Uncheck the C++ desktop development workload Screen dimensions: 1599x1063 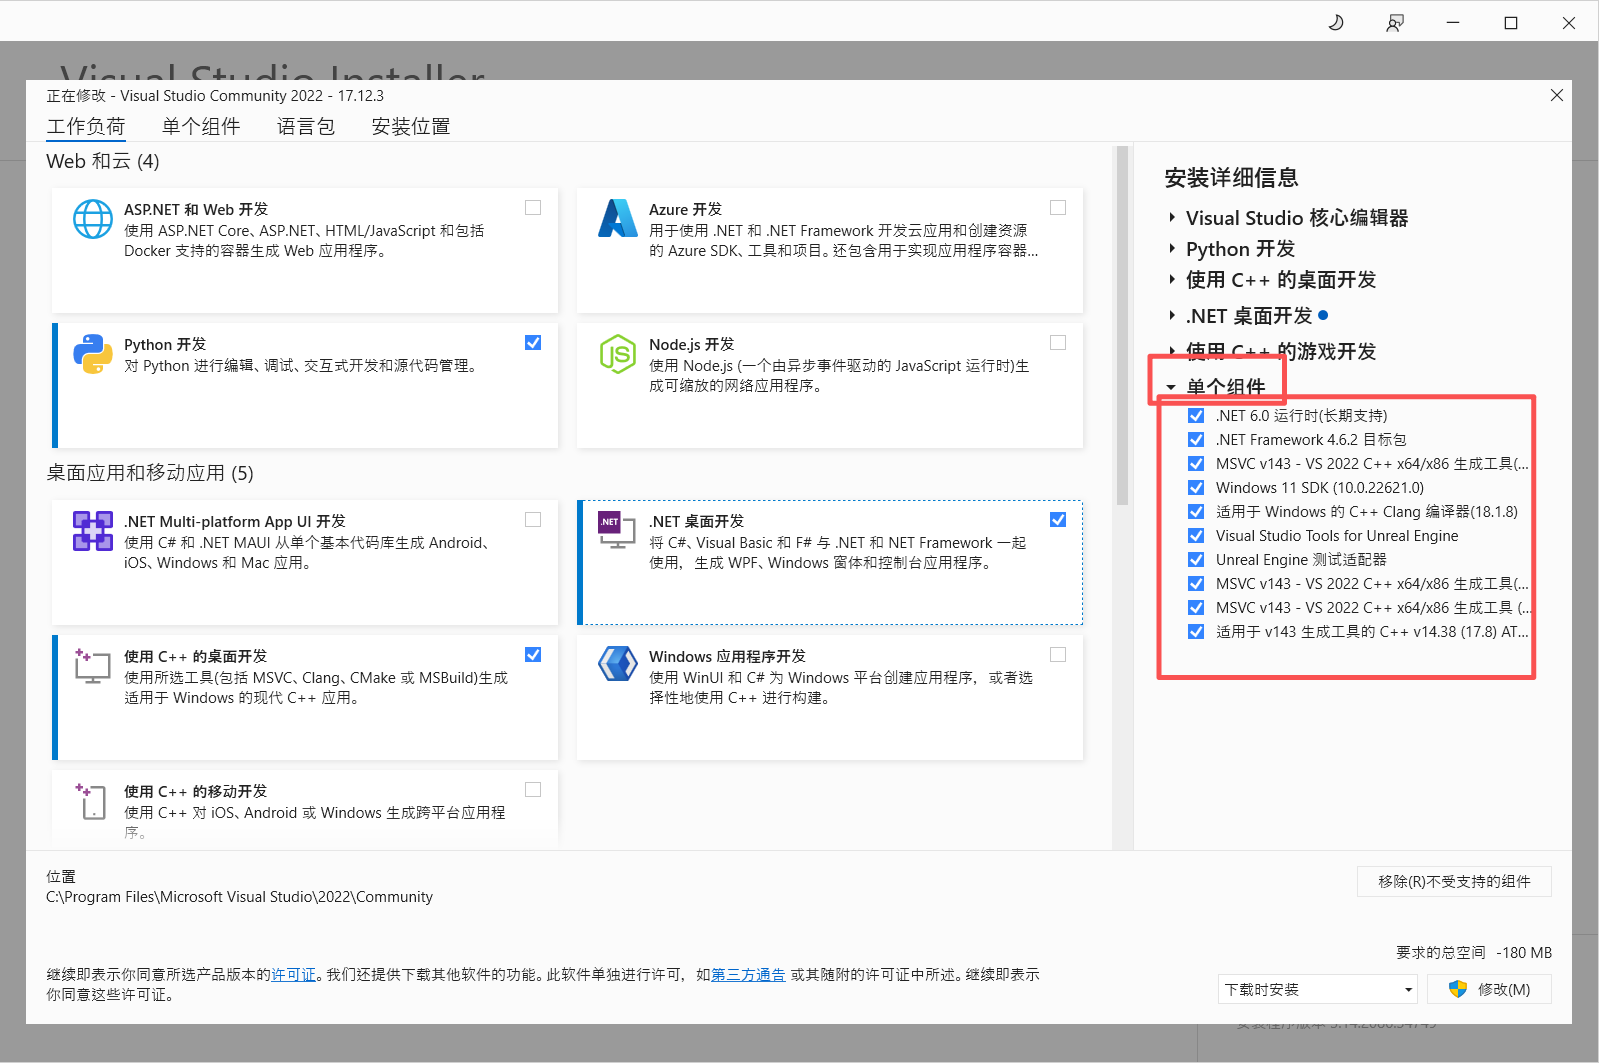[x=533, y=655]
